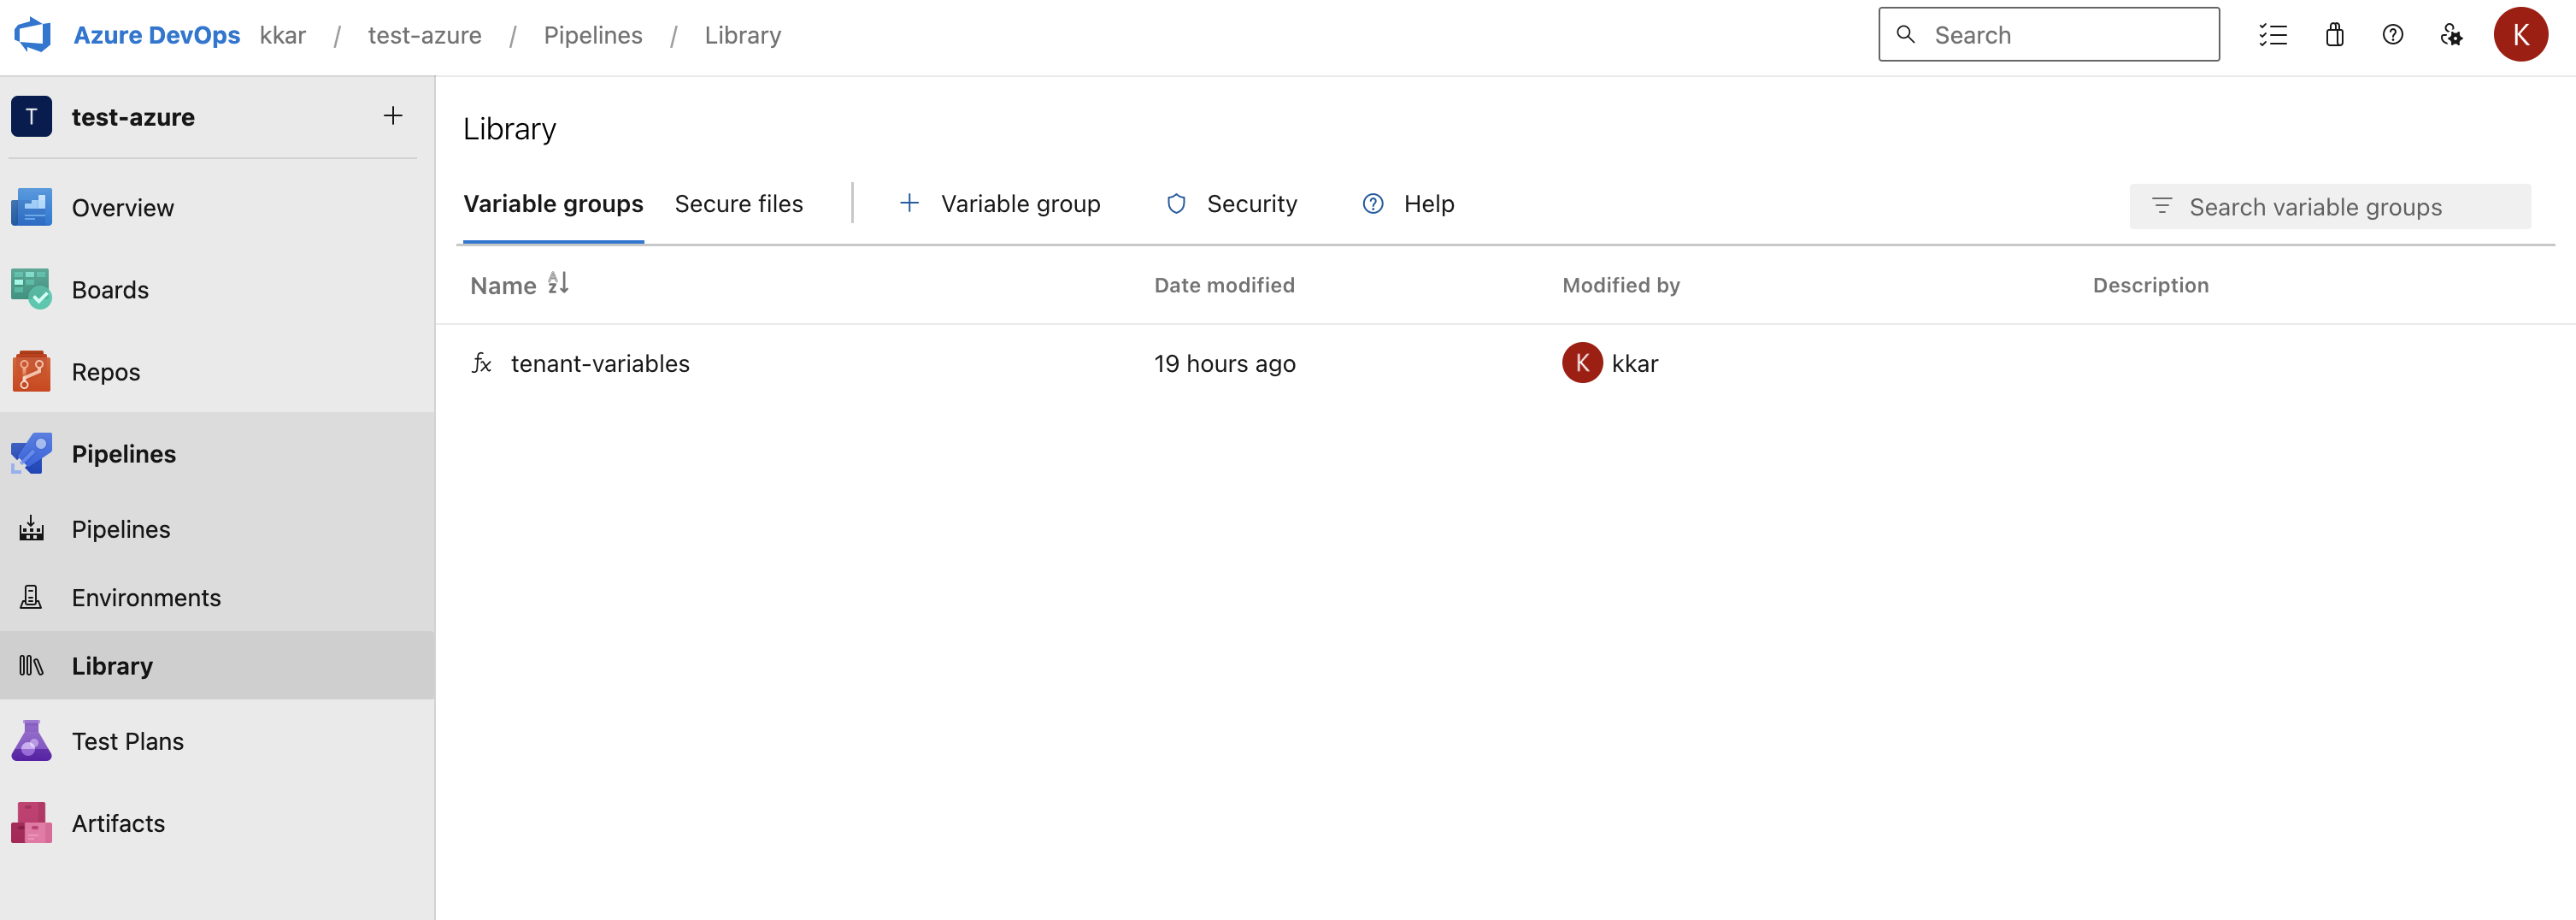
Task: Add a new Variable group
Action: [x=1000, y=204]
